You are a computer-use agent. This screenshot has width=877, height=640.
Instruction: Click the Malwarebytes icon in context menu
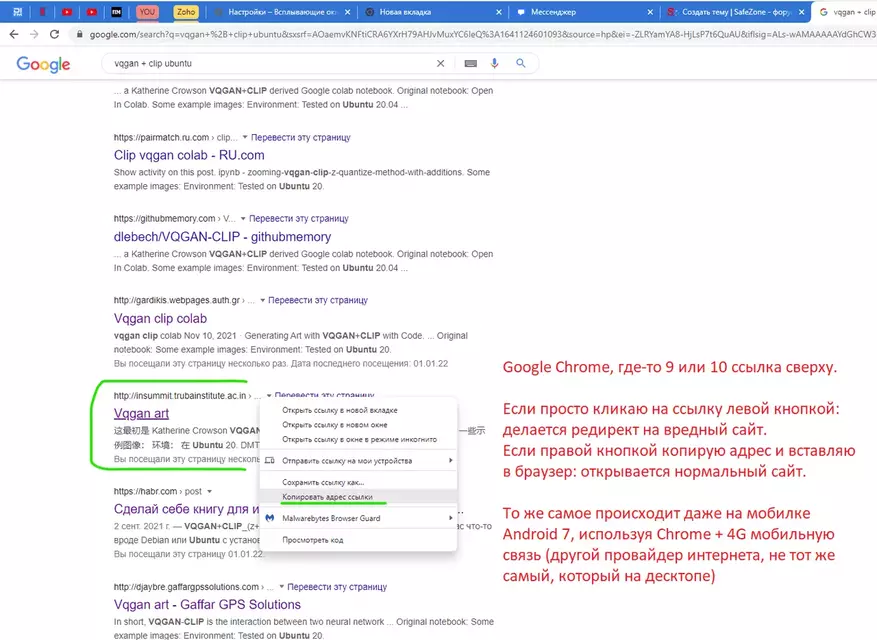tap(270, 518)
